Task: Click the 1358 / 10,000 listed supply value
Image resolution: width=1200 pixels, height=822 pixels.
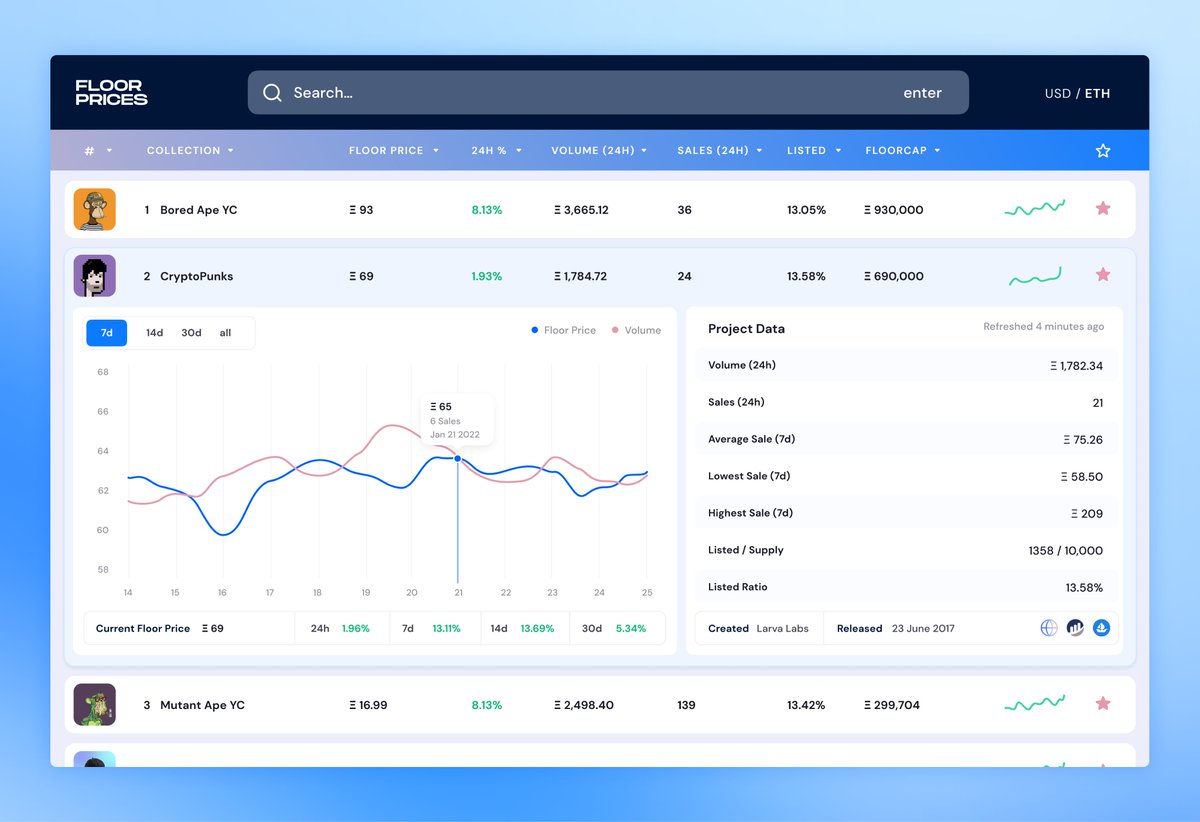Action: [1065, 551]
